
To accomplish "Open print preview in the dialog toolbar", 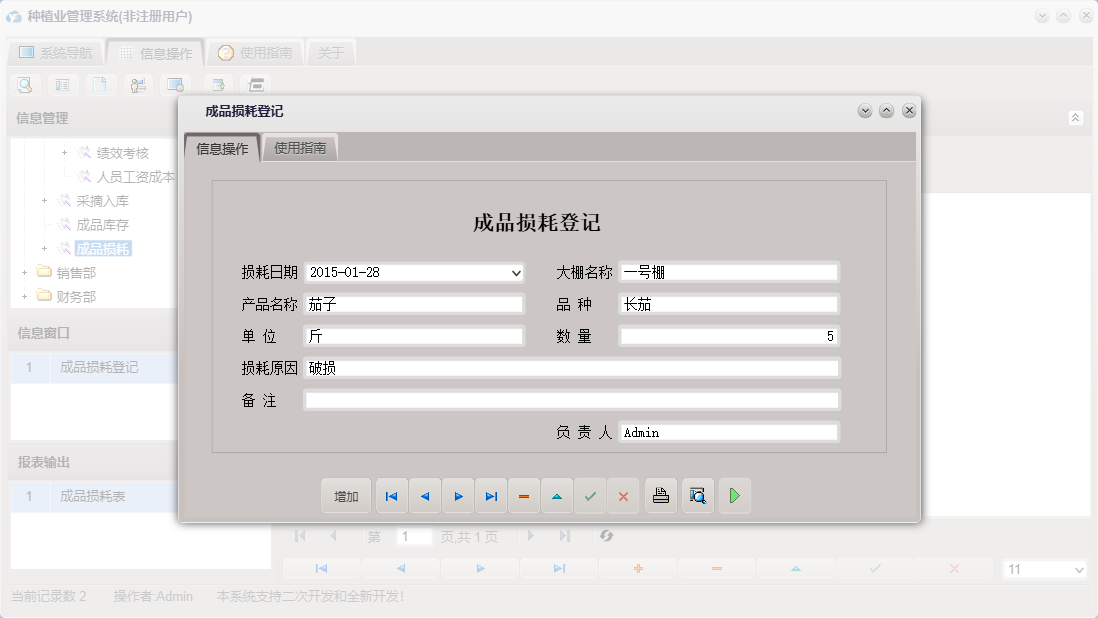I will [x=697, y=495].
